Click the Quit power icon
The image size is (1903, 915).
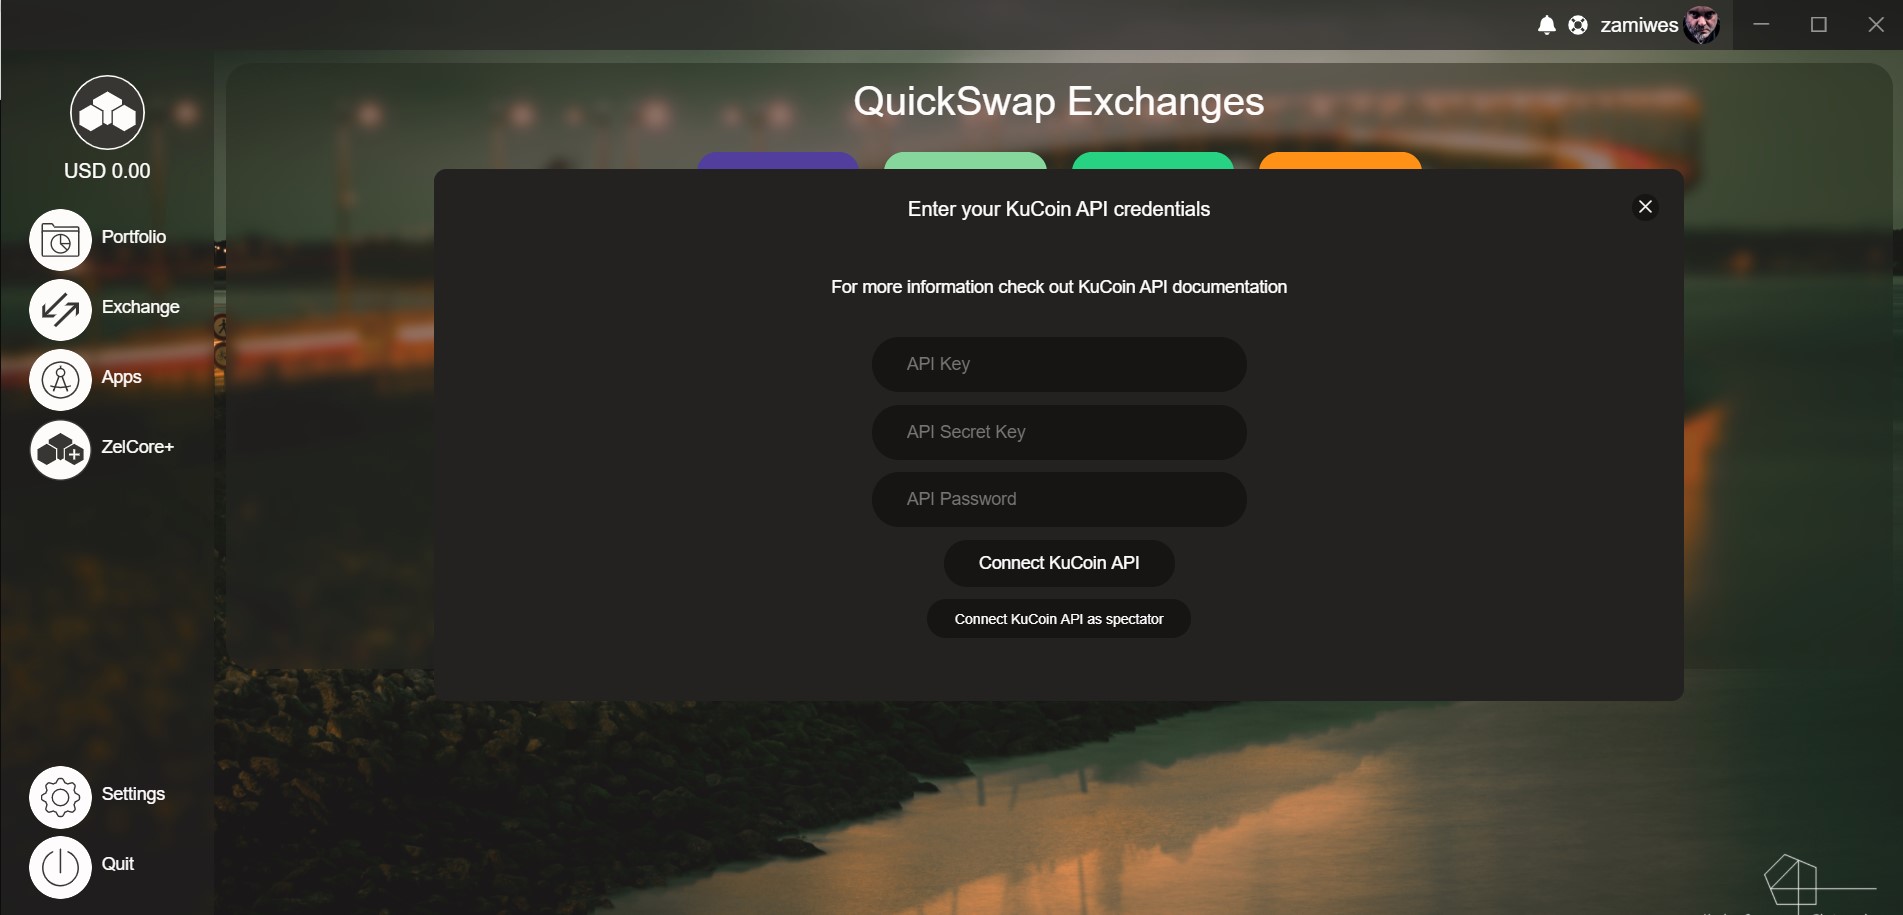click(x=60, y=867)
